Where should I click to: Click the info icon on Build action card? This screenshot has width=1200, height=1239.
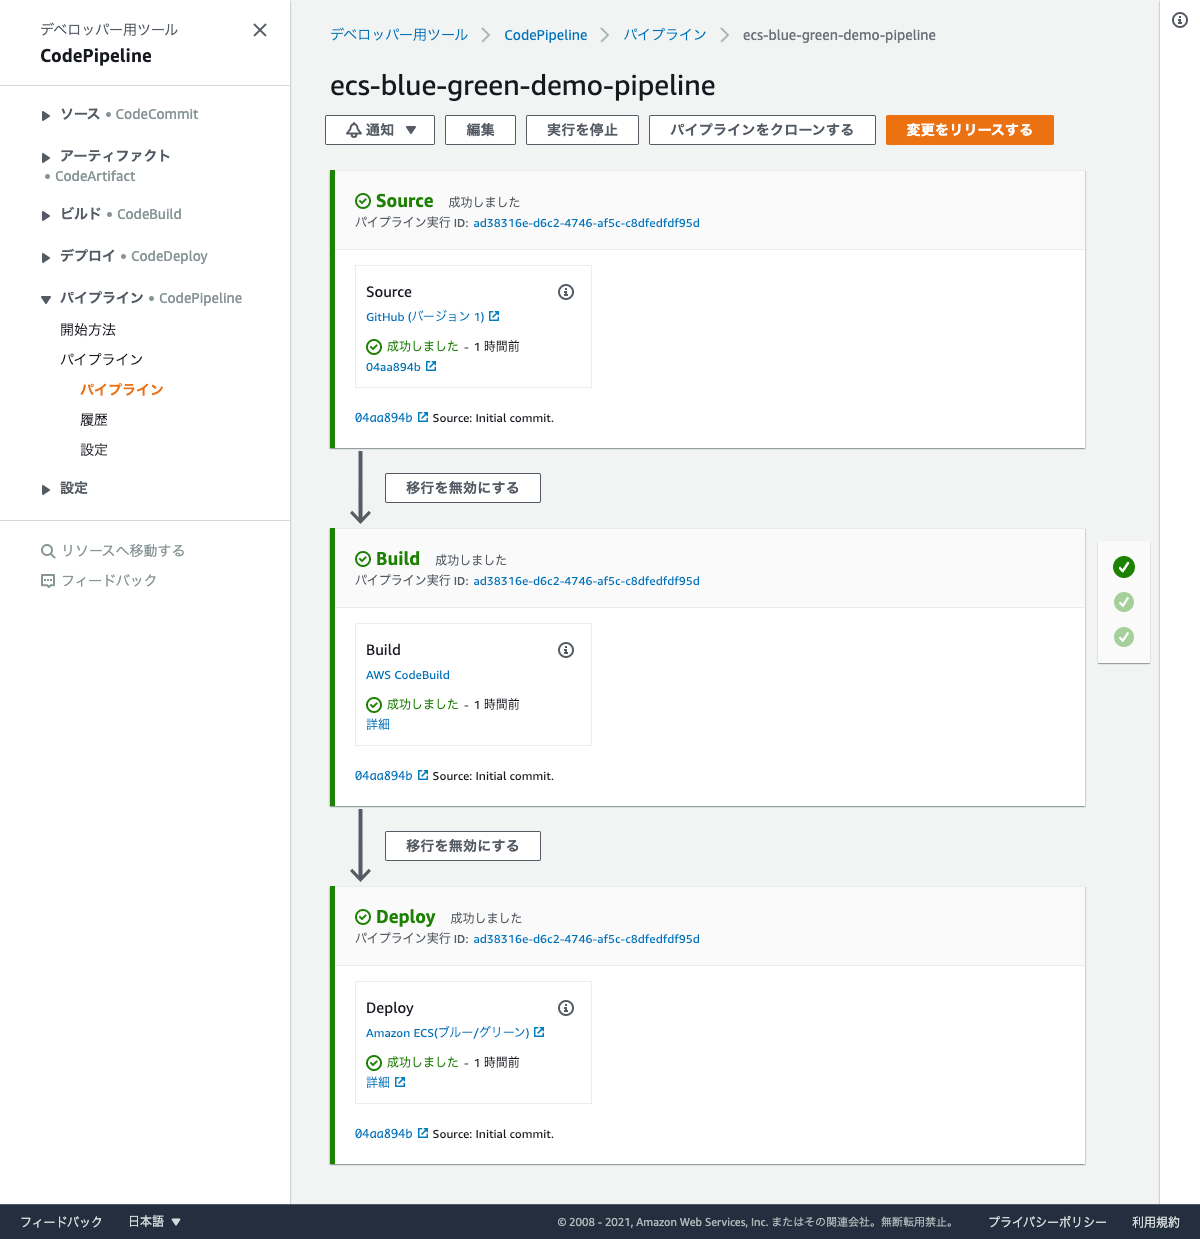click(566, 650)
